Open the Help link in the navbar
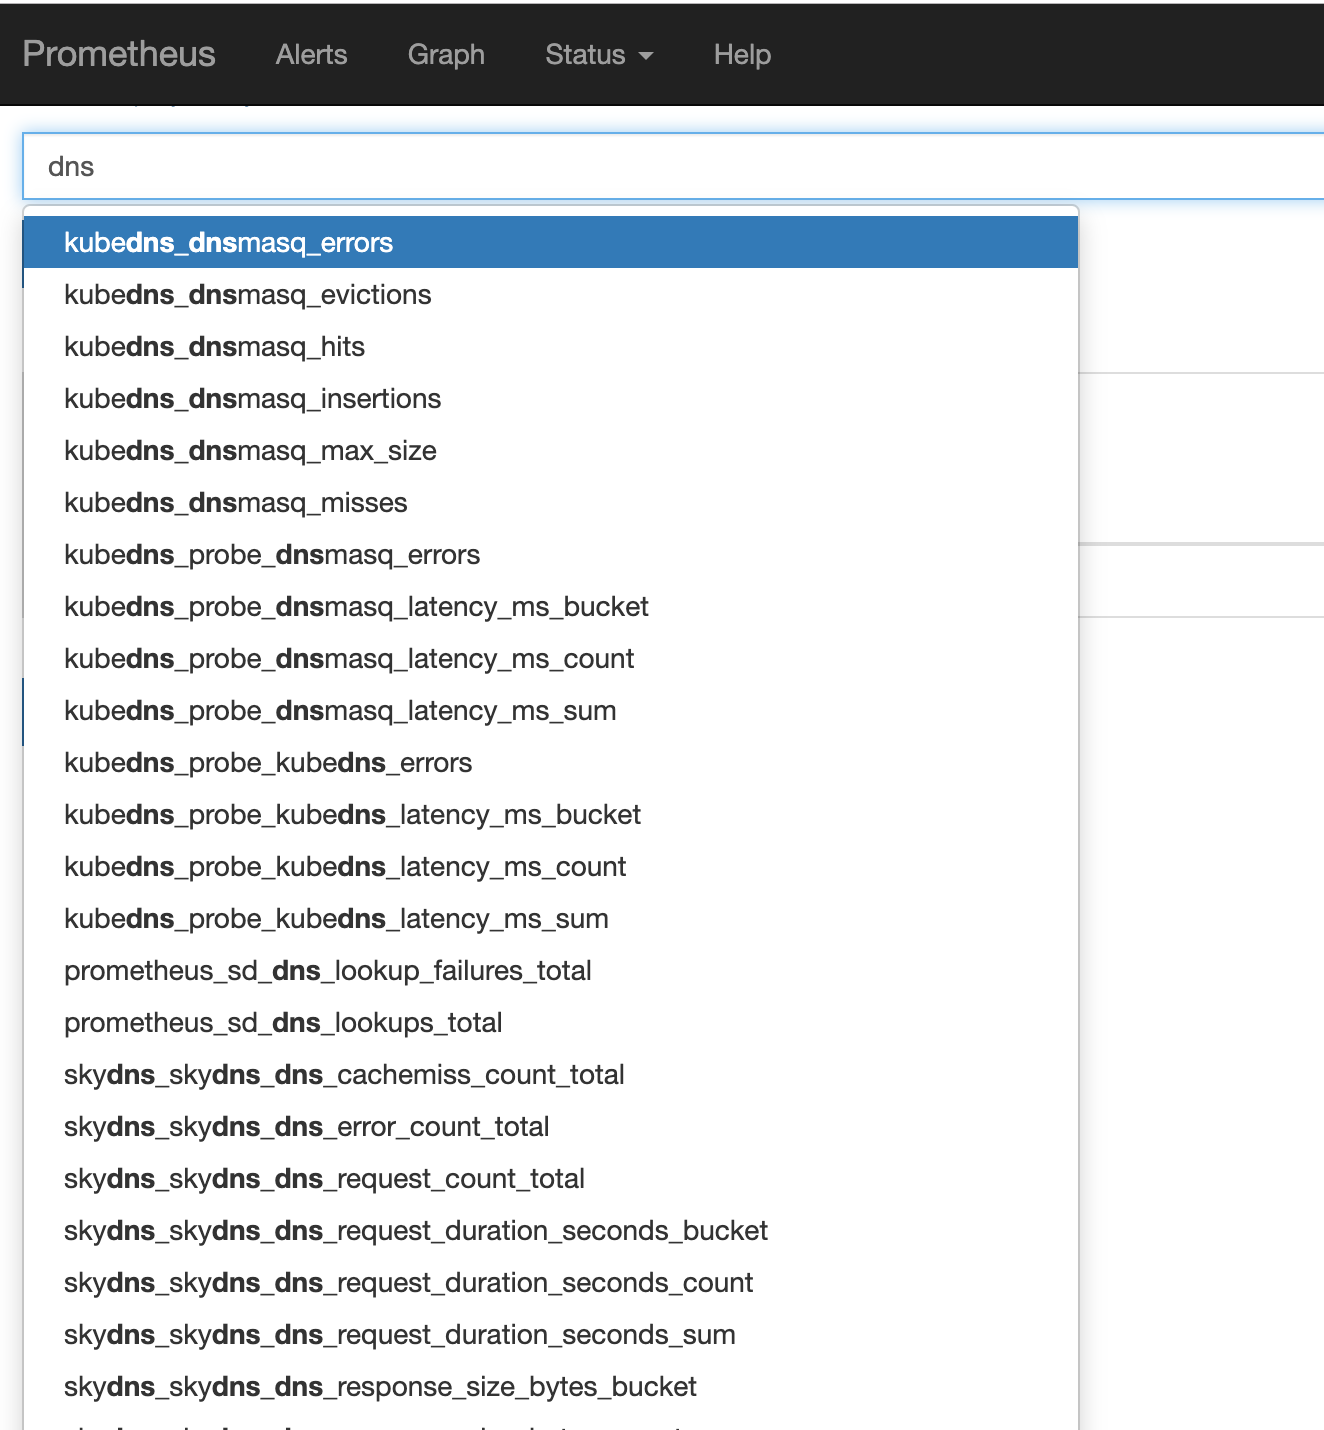Image resolution: width=1324 pixels, height=1430 pixels. tap(742, 54)
